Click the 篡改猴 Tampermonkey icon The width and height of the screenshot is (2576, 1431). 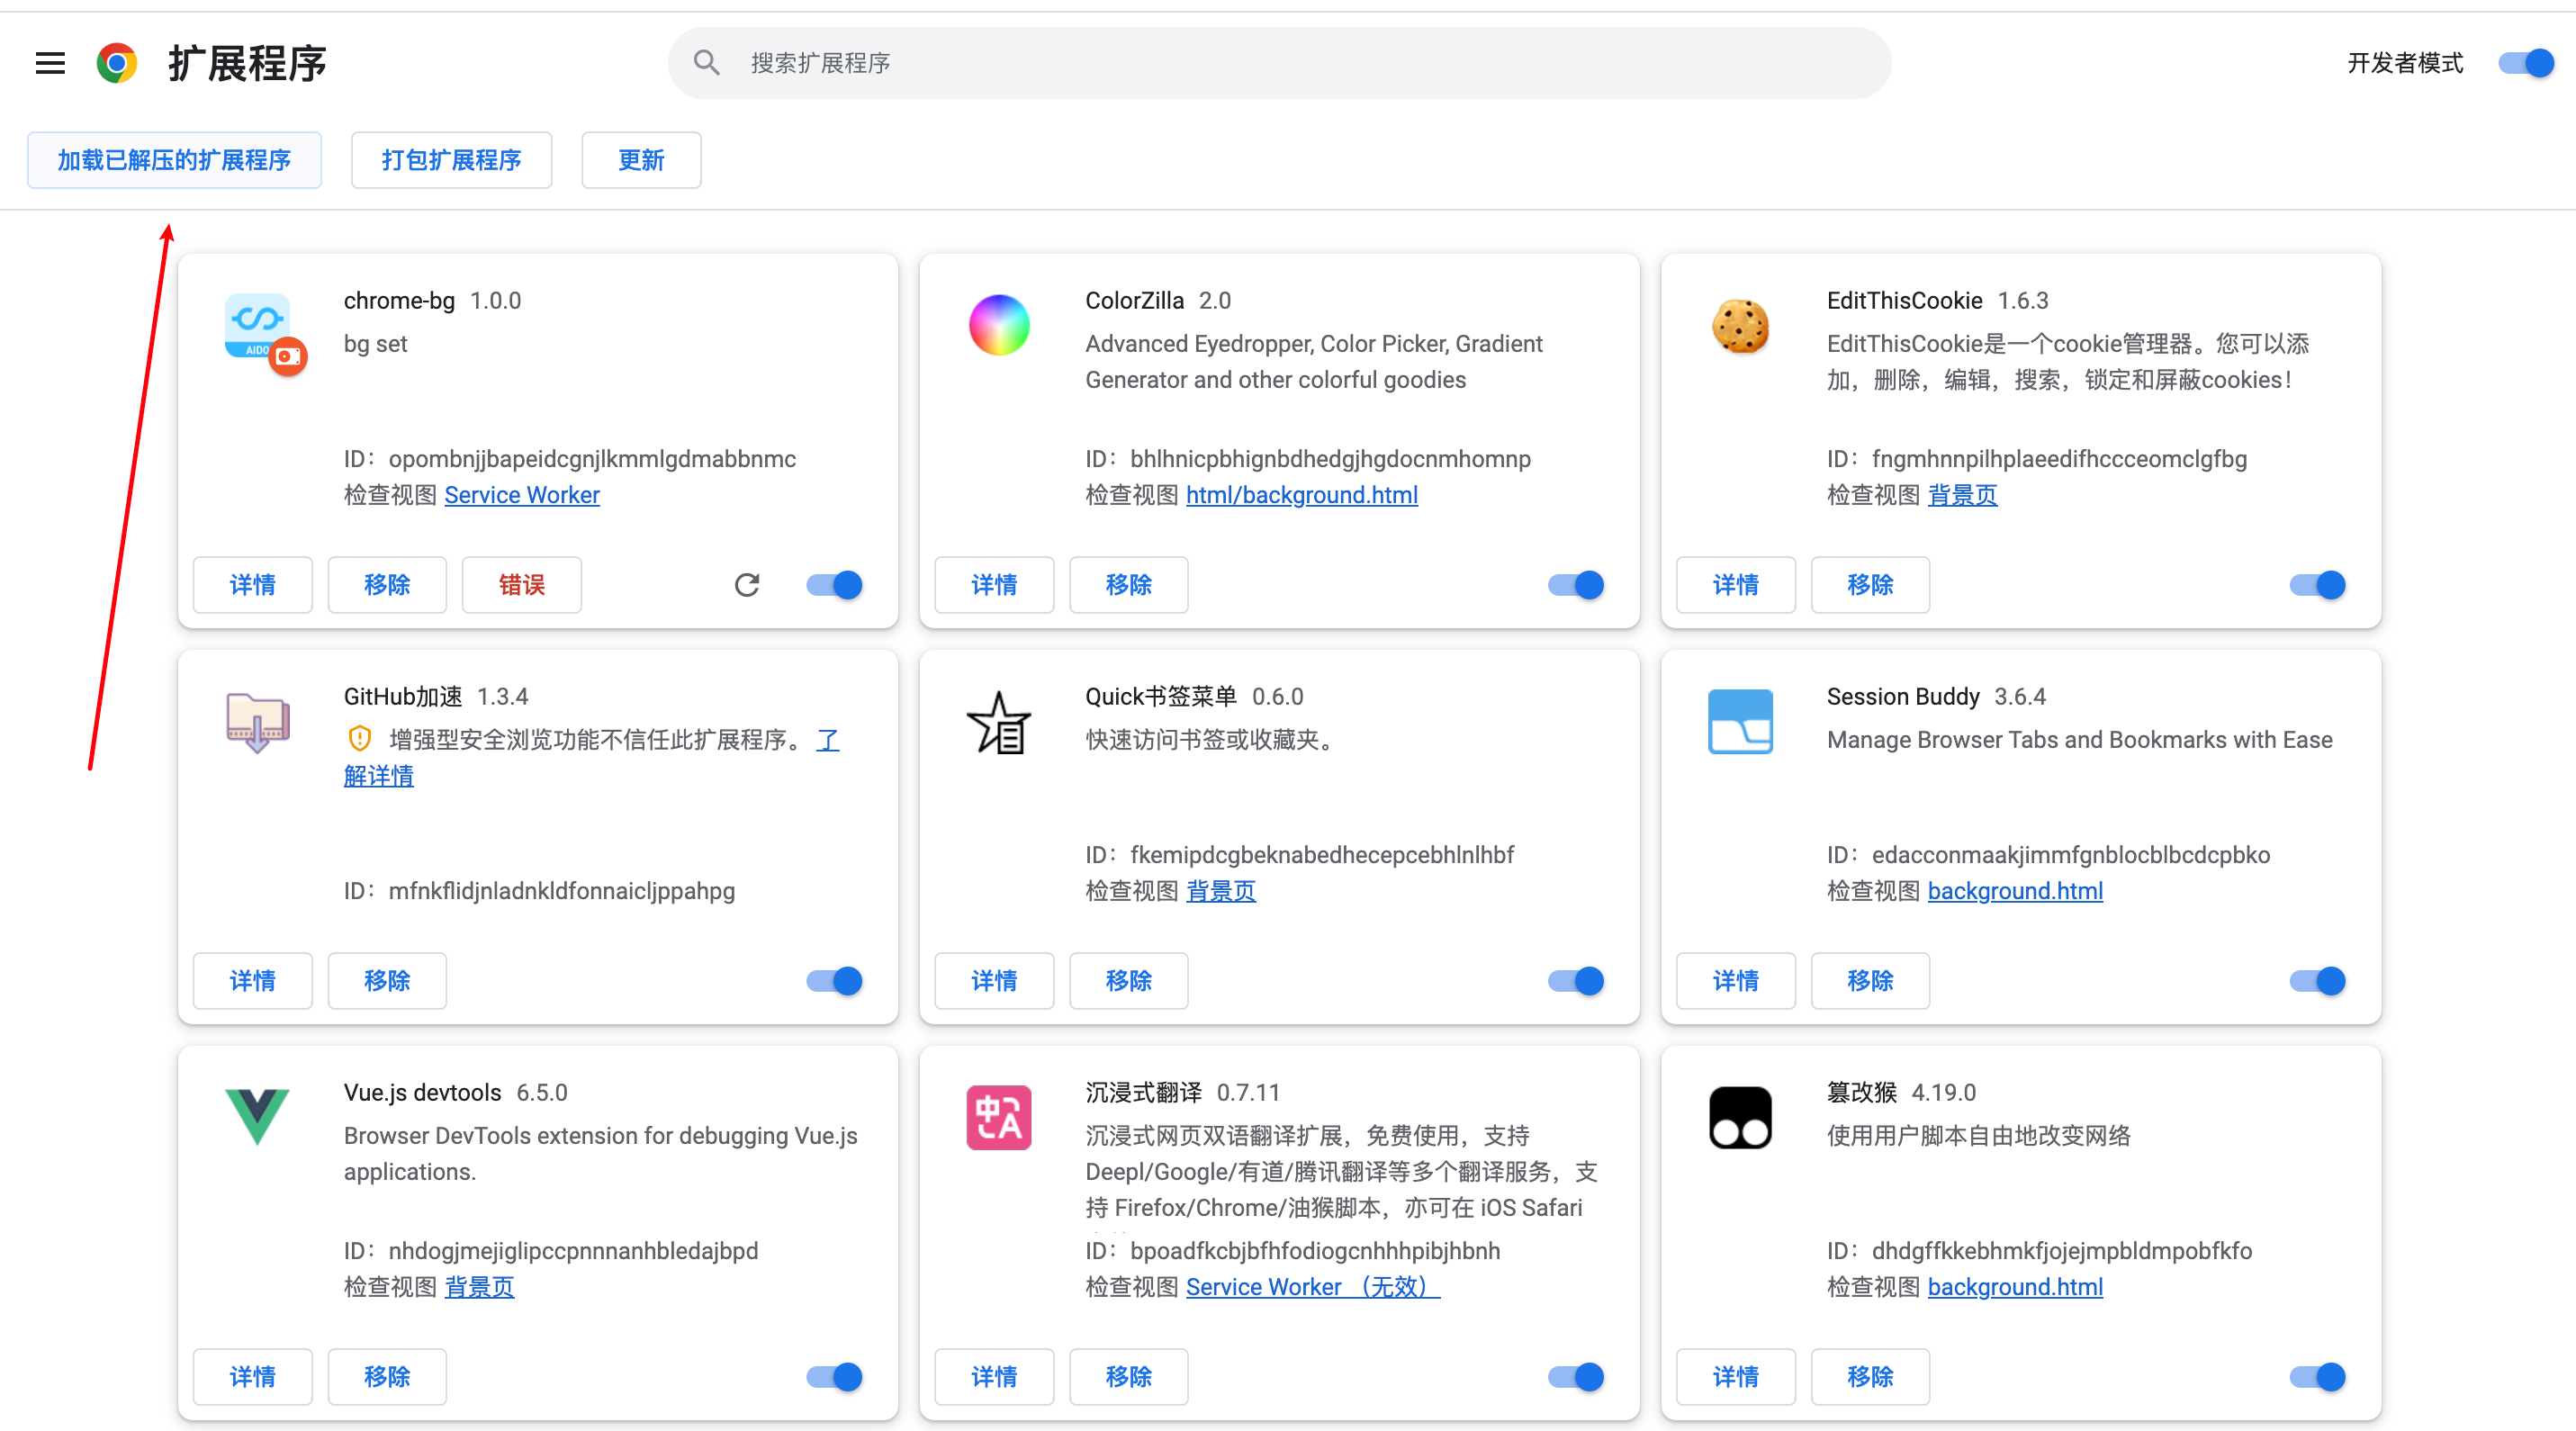point(1740,1117)
